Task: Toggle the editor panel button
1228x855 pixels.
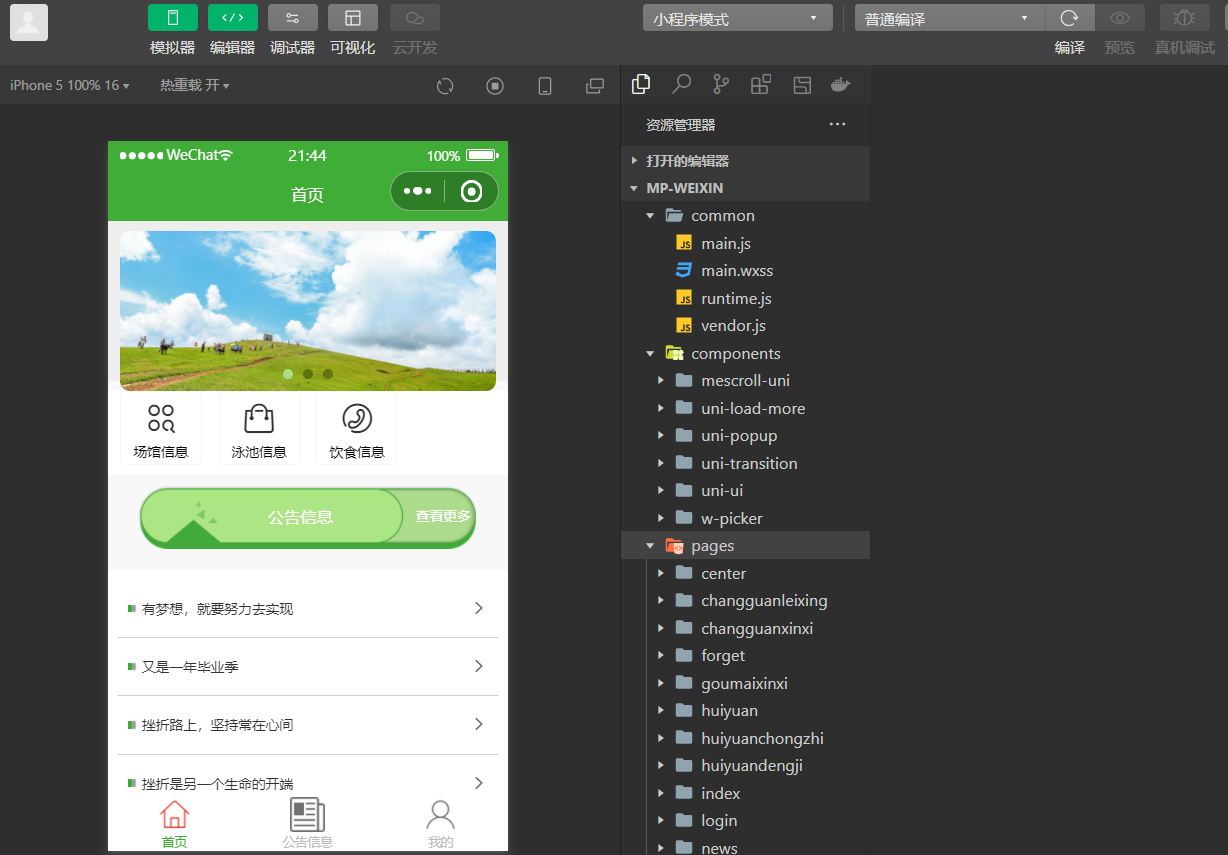Action: point(233,18)
